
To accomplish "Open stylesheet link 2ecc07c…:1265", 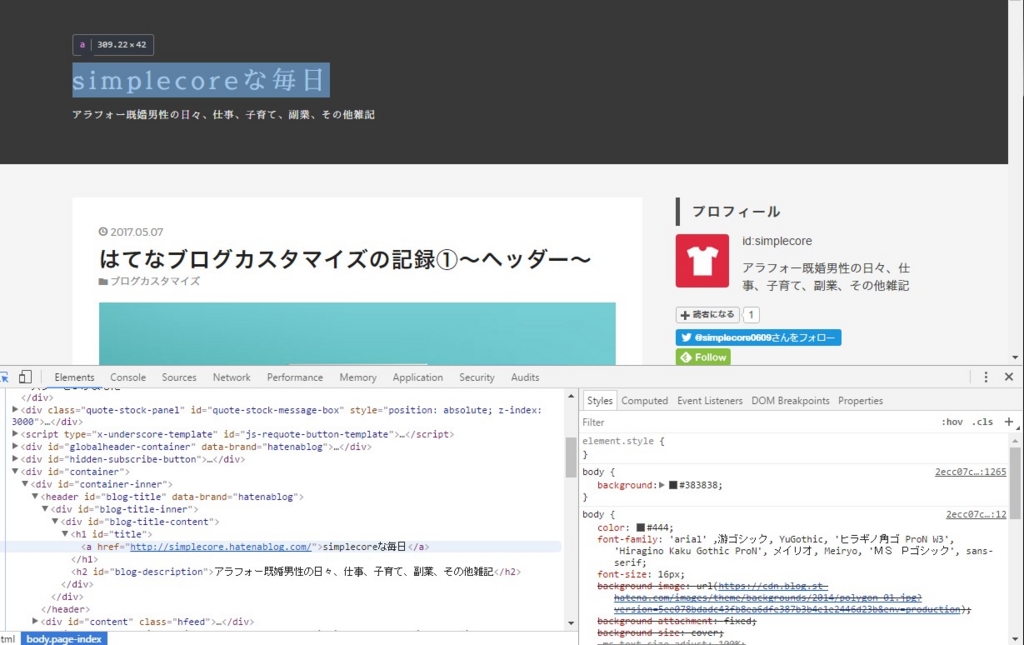I will pyautogui.click(x=970, y=472).
